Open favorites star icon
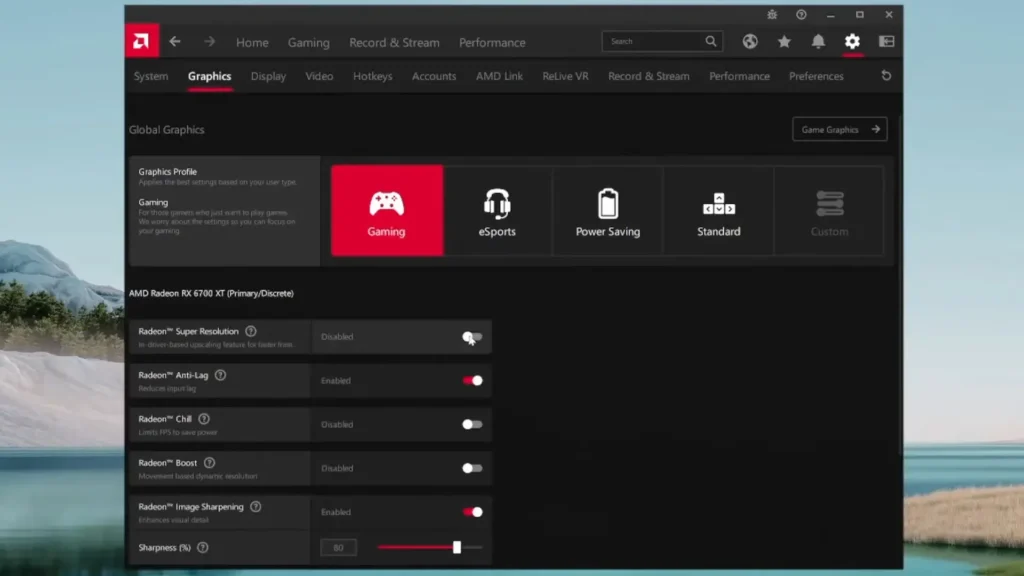The width and height of the screenshot is (1024, 576). (784, 41)
